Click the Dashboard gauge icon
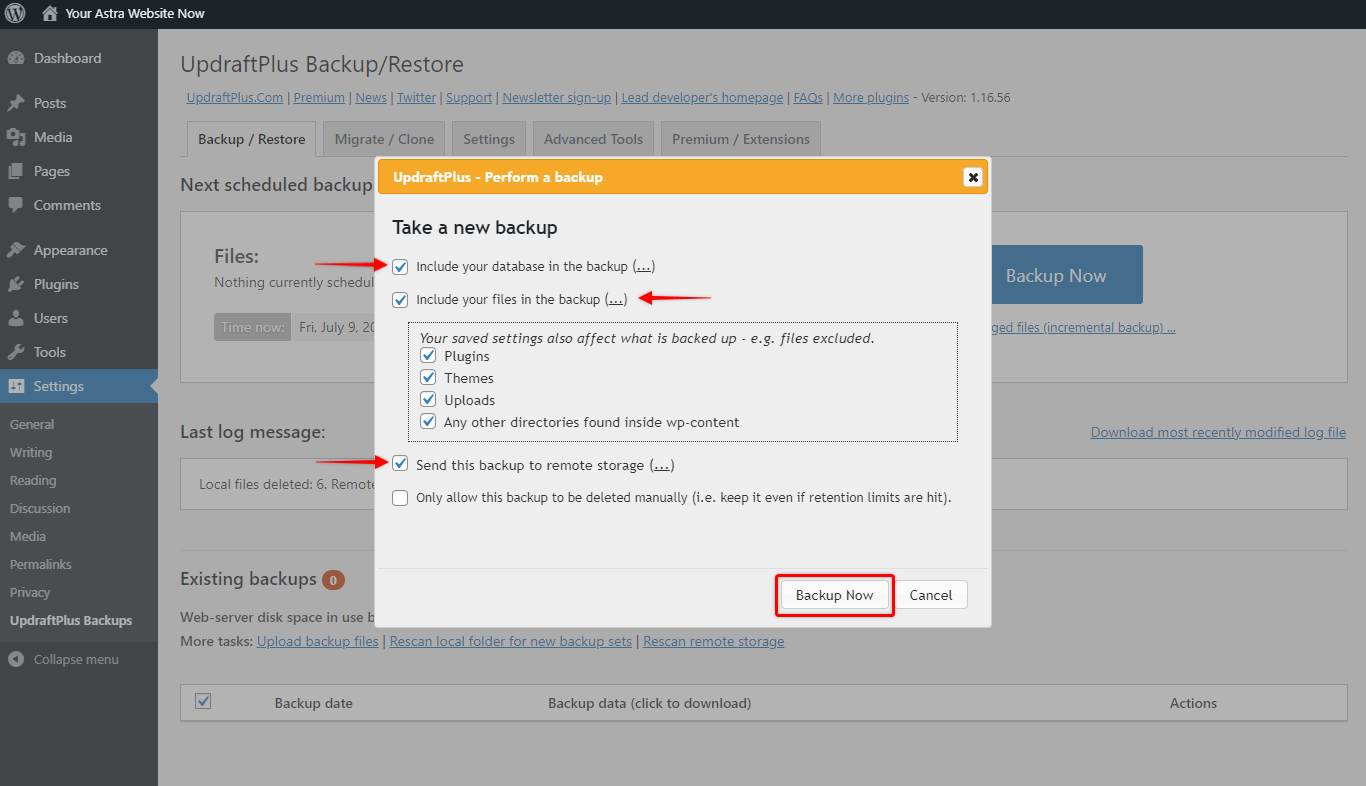This screenshot has width=1366, height=786. [16, 58]
